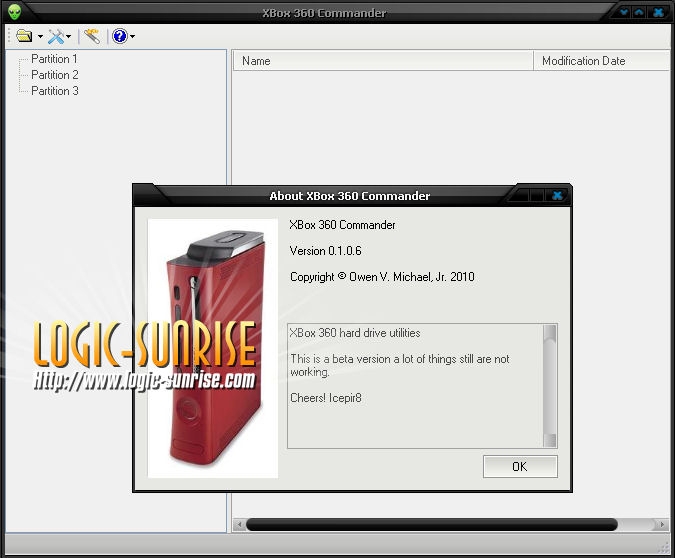Minimize the main window using down-arrow button

(623, 13)
